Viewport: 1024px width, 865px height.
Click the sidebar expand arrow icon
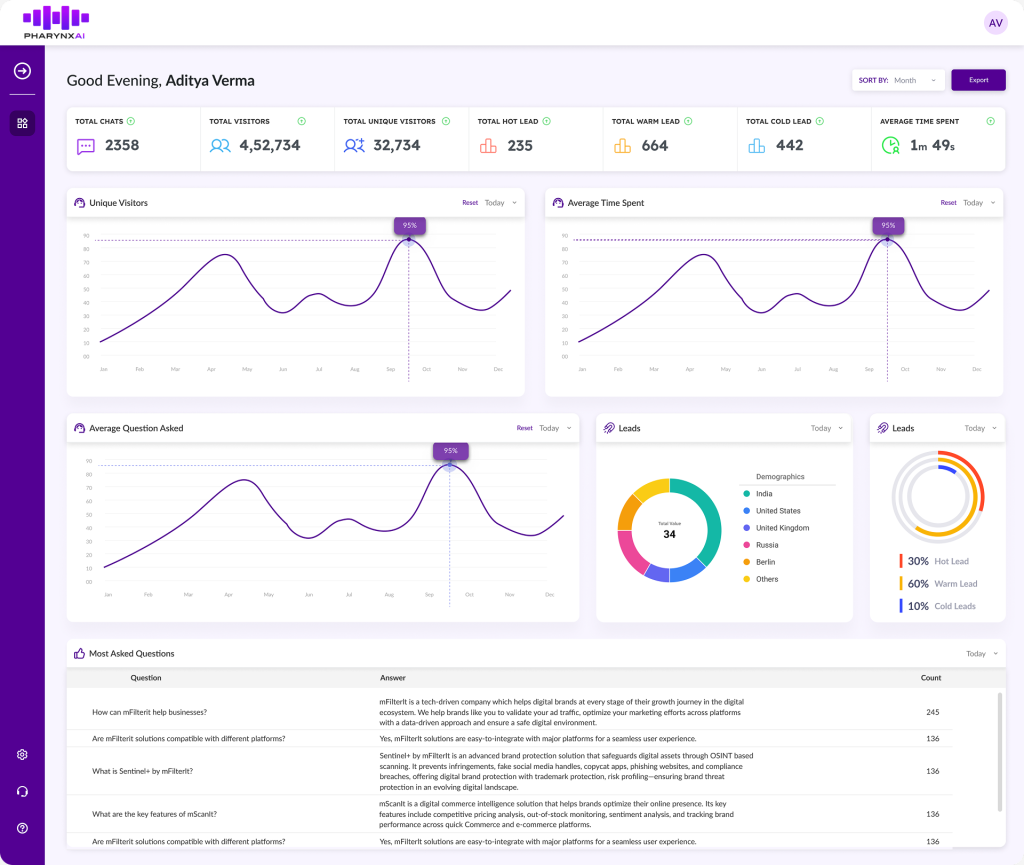(22, 71)
